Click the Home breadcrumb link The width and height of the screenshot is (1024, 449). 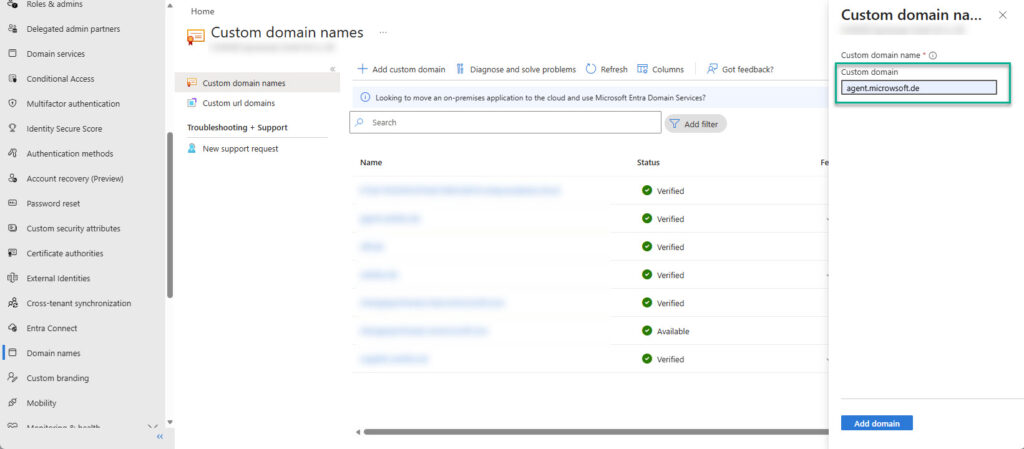point(201,11)
